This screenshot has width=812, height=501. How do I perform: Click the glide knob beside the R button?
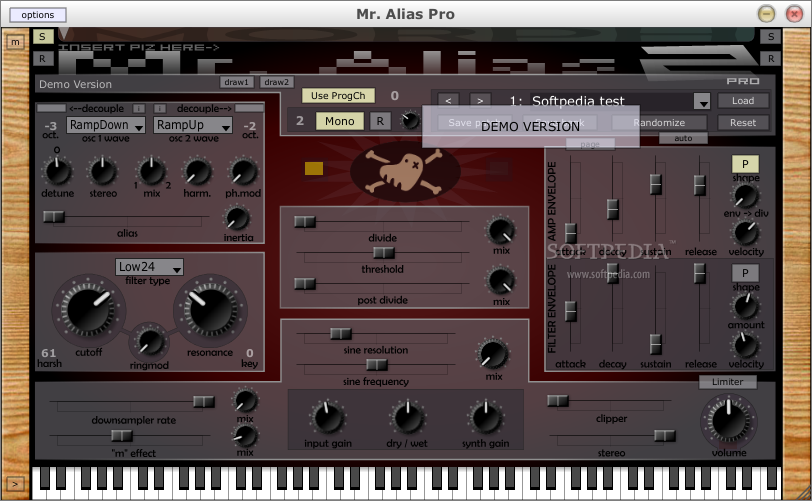411,121
